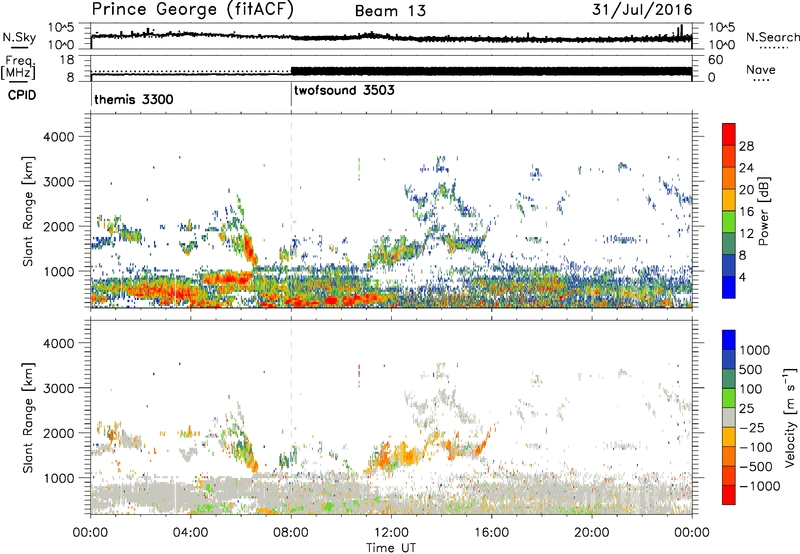Select the '-1000' tick on Velocity color bar
Image resolution: width=800 pixels, height=554 pixels.
point(760,486)
